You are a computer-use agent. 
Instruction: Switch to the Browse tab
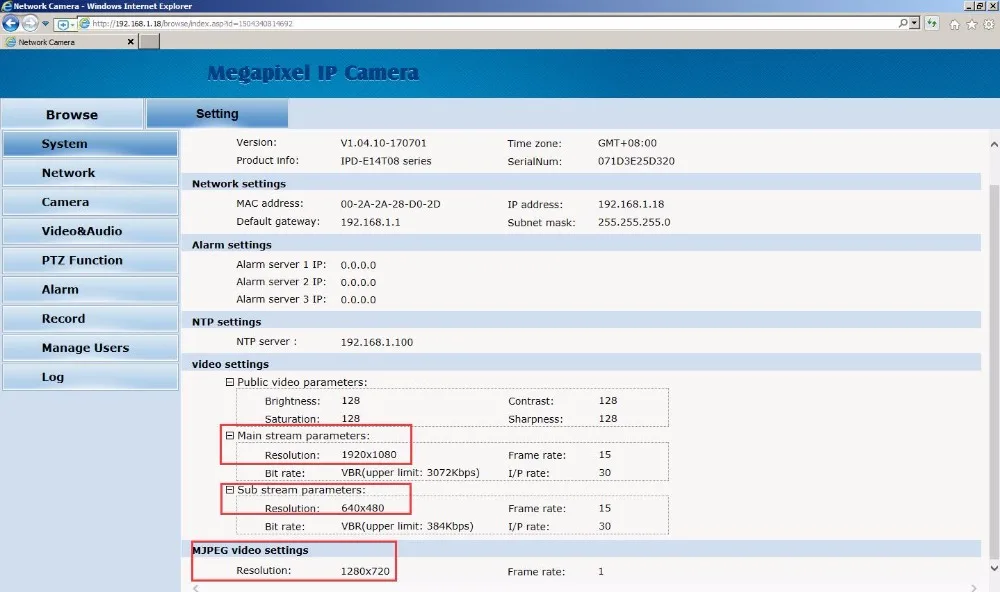pos(72,114)
